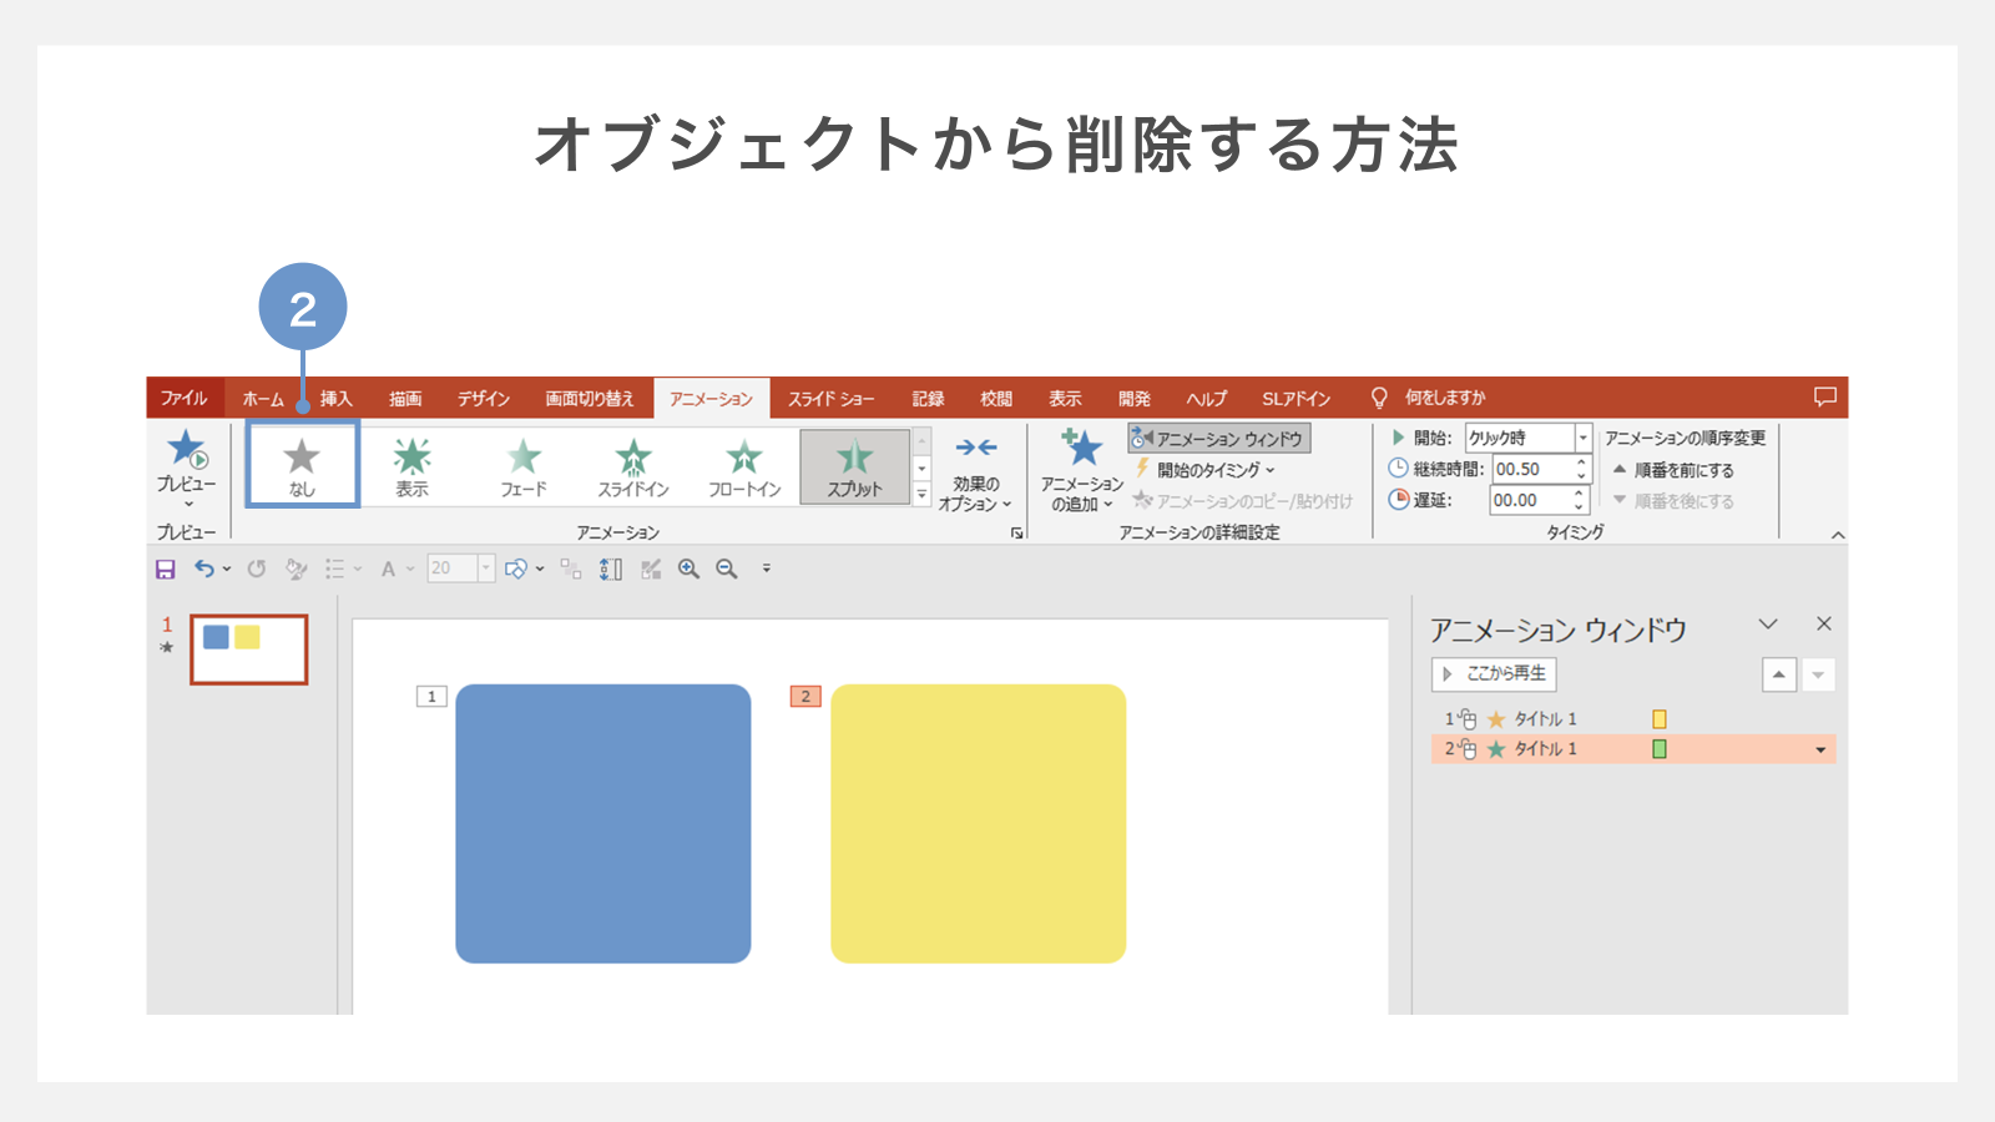Select the yellow rounded rectangle
This screenshot has width=1995, height=1122.
click(978, 824)
